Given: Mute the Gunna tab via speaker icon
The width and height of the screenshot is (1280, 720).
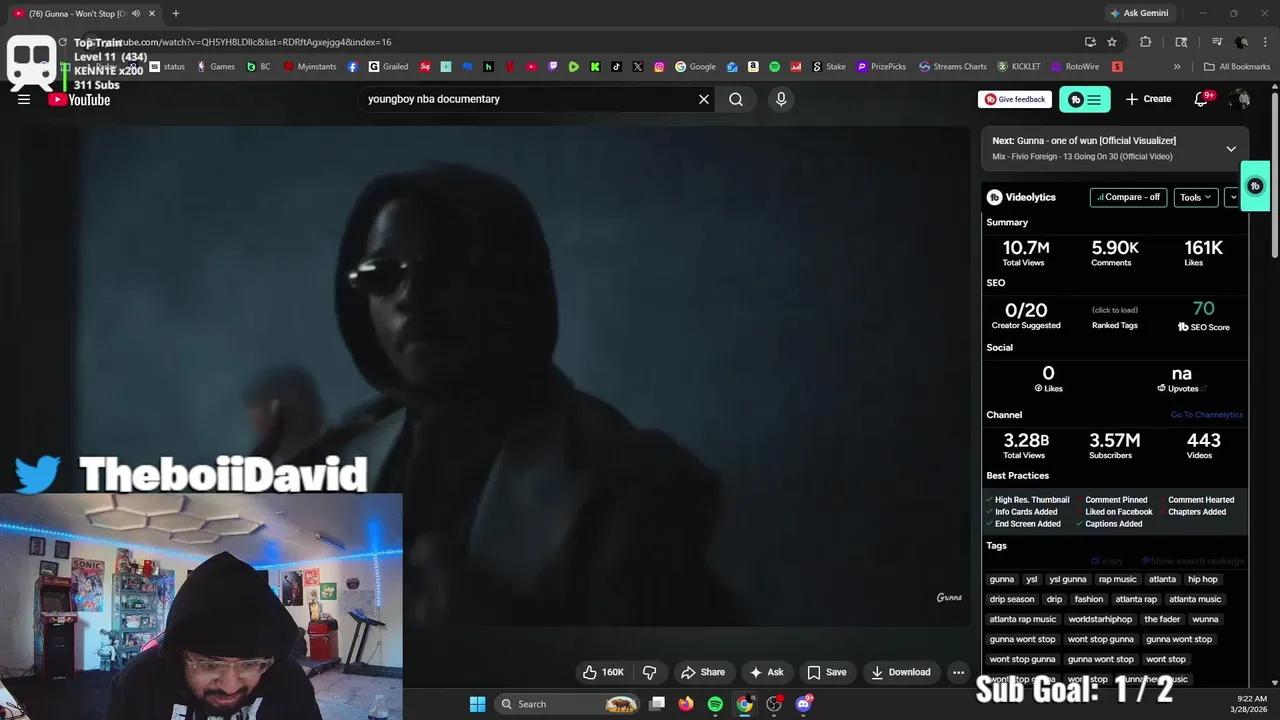Looking at the screenshot, I should 135,13.
